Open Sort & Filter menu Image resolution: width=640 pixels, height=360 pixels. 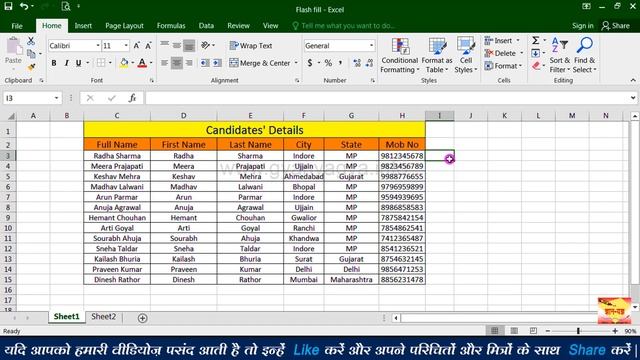coord(560,56)
